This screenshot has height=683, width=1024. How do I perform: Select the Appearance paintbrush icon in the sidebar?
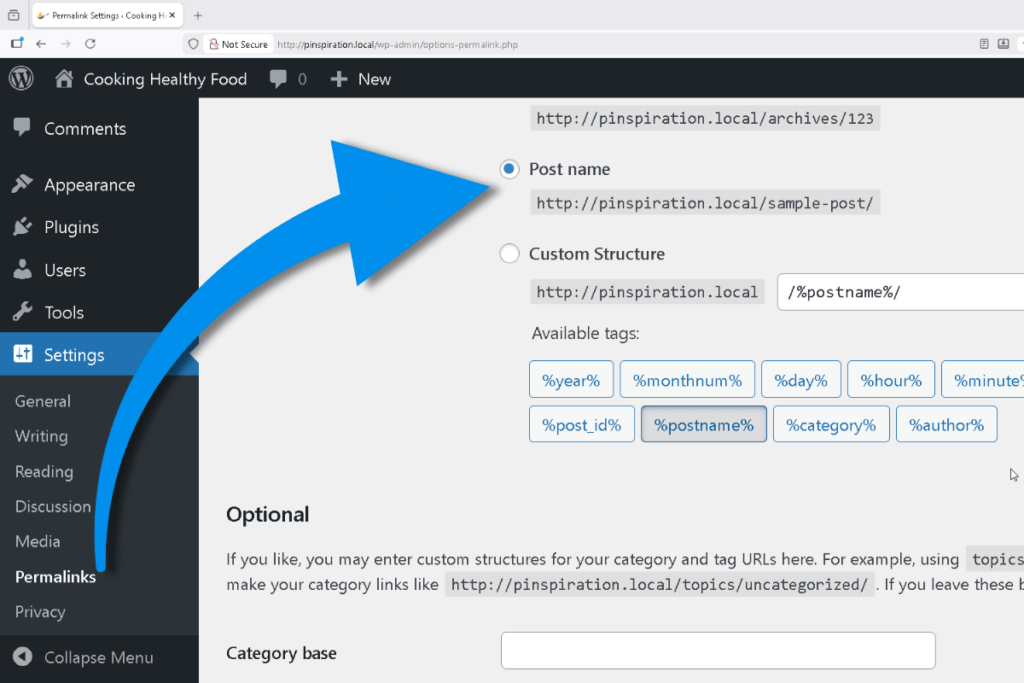[24, 184]
